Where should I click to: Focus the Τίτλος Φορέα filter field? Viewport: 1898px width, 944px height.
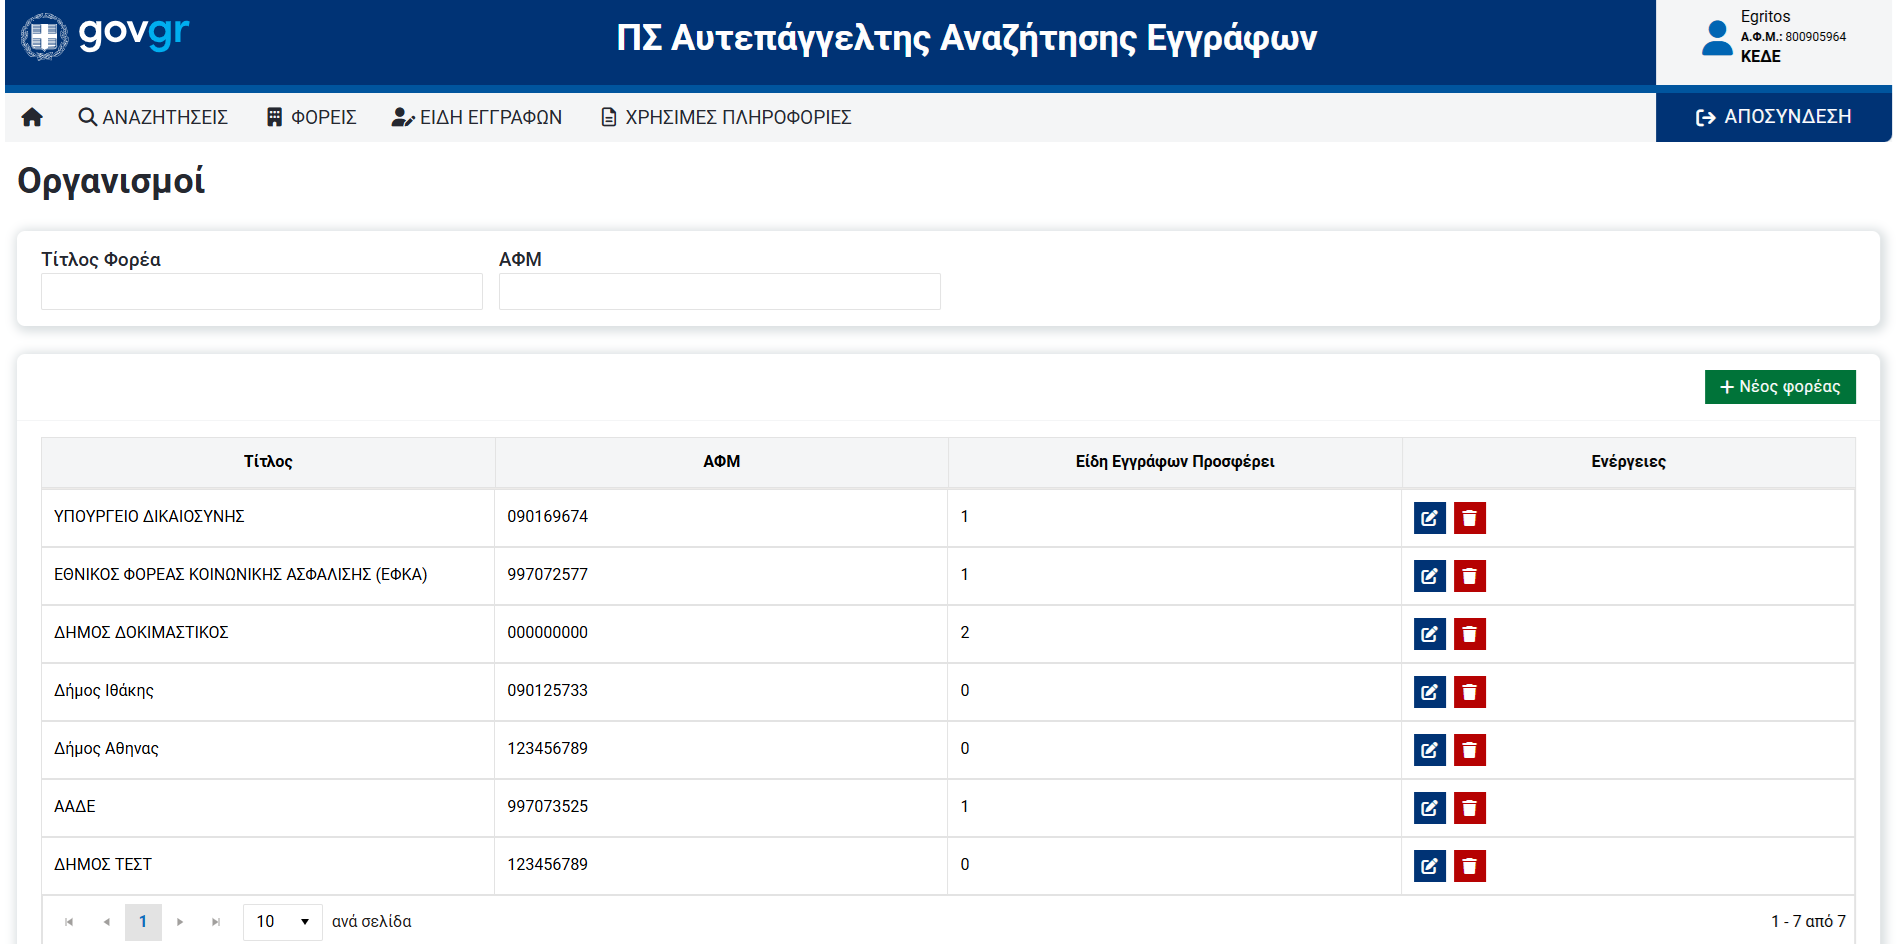tap(262, 292)
